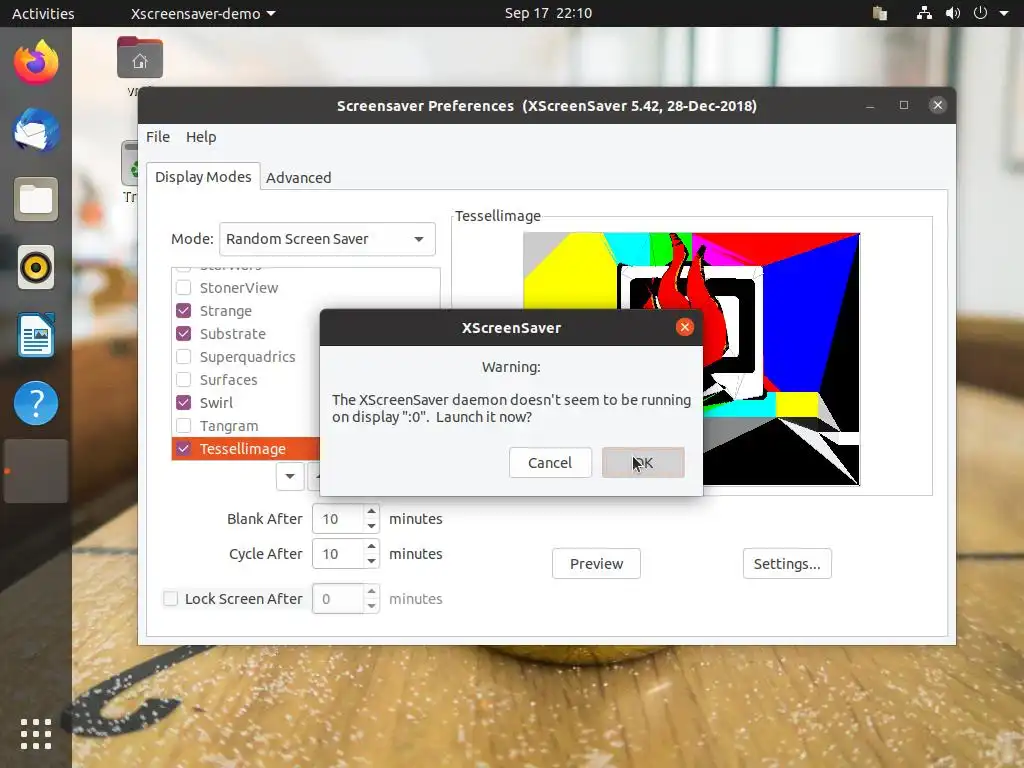Close the XScreenSaver warning dialog
The width and height of the screenshot is (1024, 768).
coord(684,327)
